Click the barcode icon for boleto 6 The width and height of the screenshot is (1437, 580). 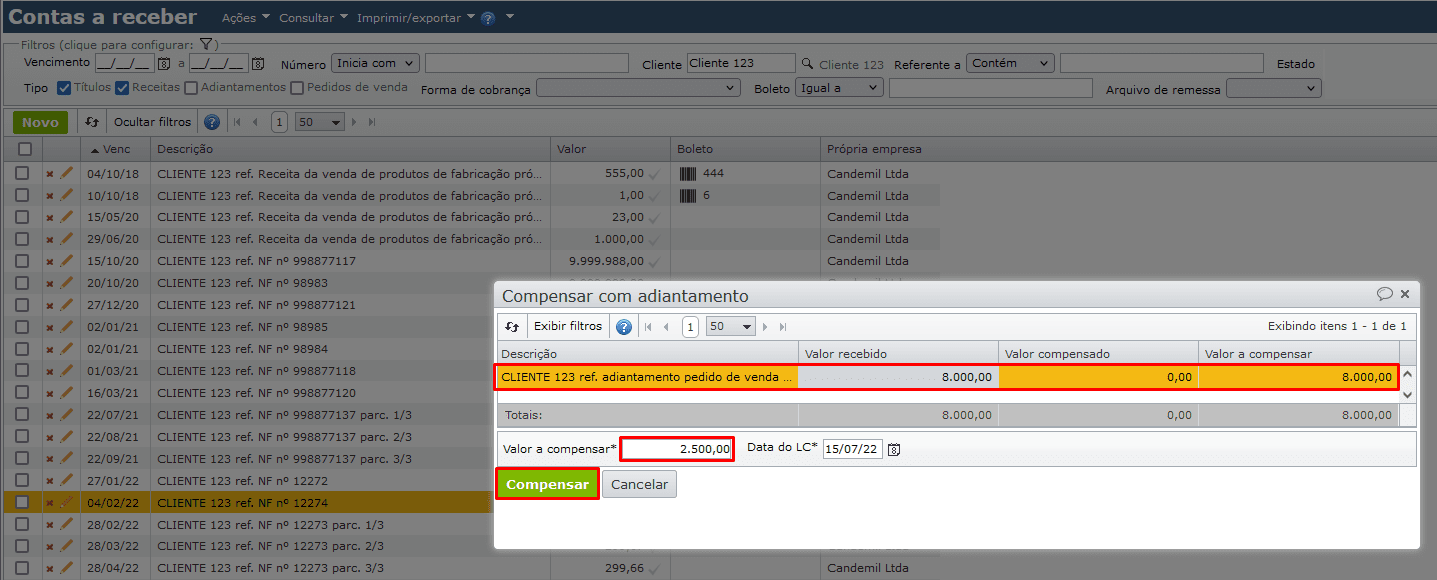pos(688,195)
